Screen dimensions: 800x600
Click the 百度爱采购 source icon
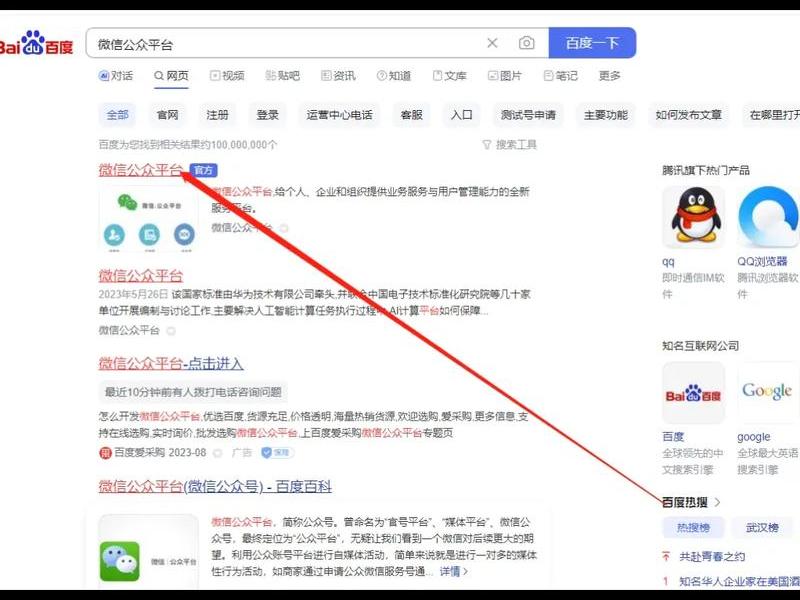pyautogui.click(x=105, y=453)
